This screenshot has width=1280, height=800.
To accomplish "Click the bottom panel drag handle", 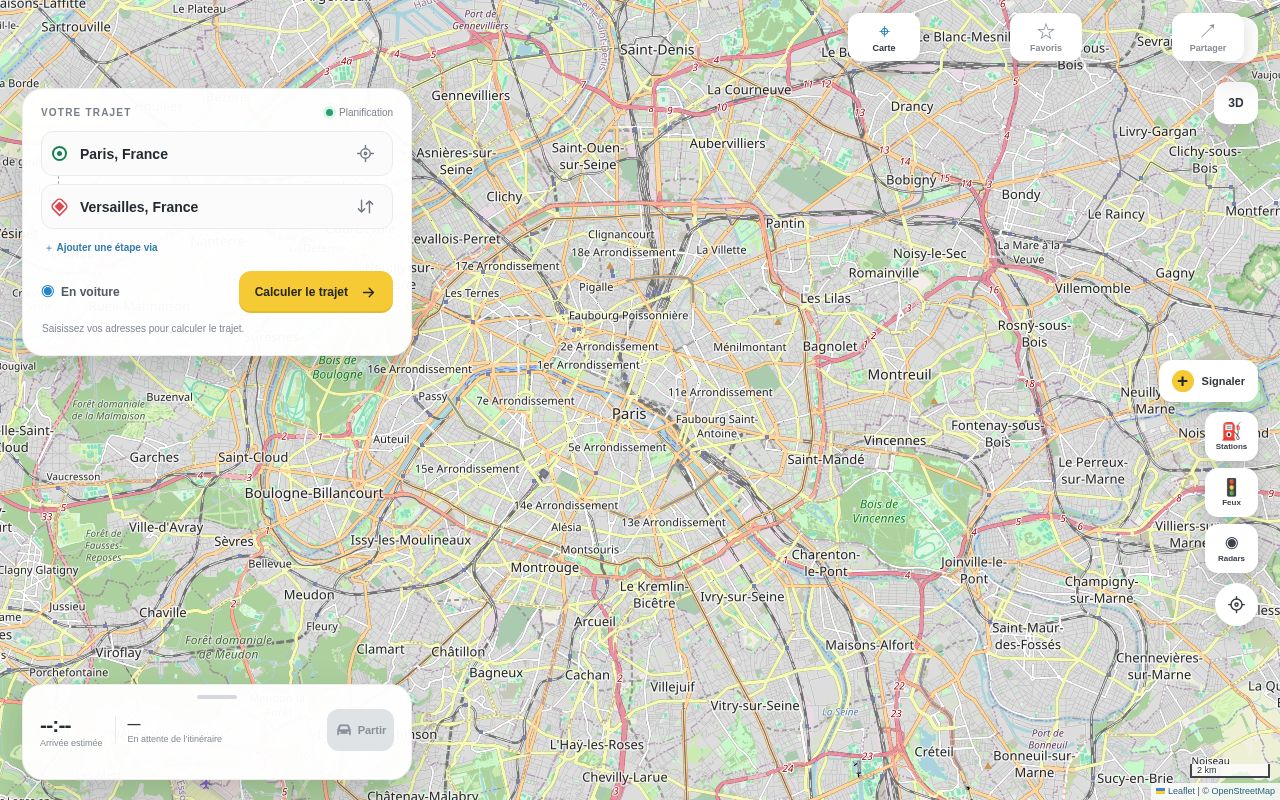I will coord(217,696).
